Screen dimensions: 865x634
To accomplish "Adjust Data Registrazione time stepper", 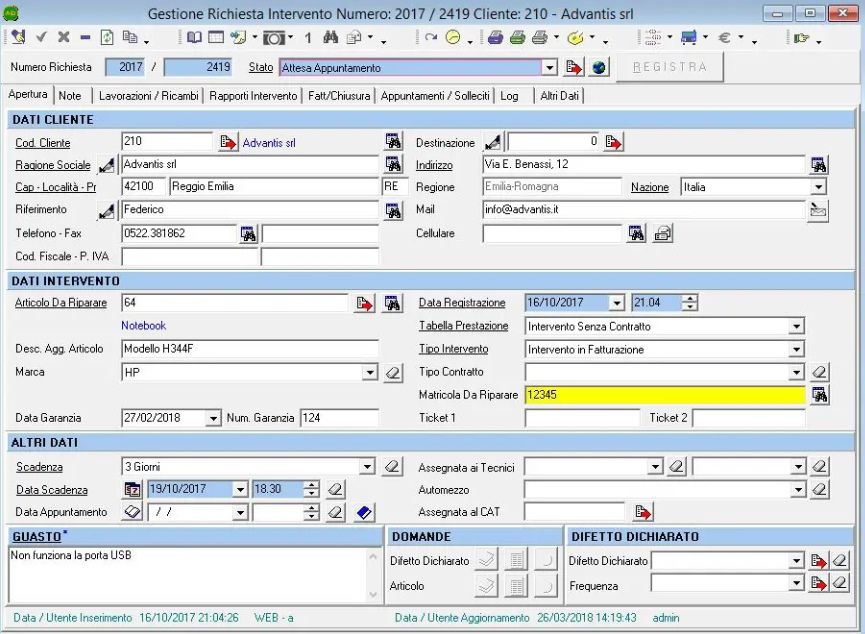I will (690, 303).
